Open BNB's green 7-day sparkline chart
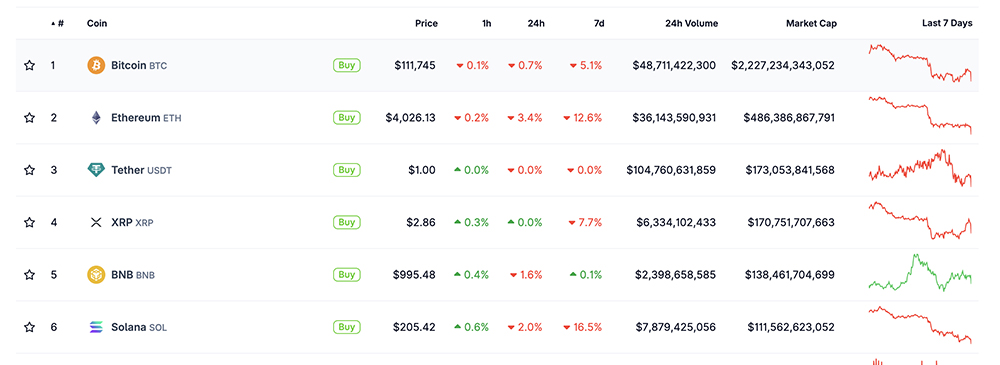 [x=920, y=272]
